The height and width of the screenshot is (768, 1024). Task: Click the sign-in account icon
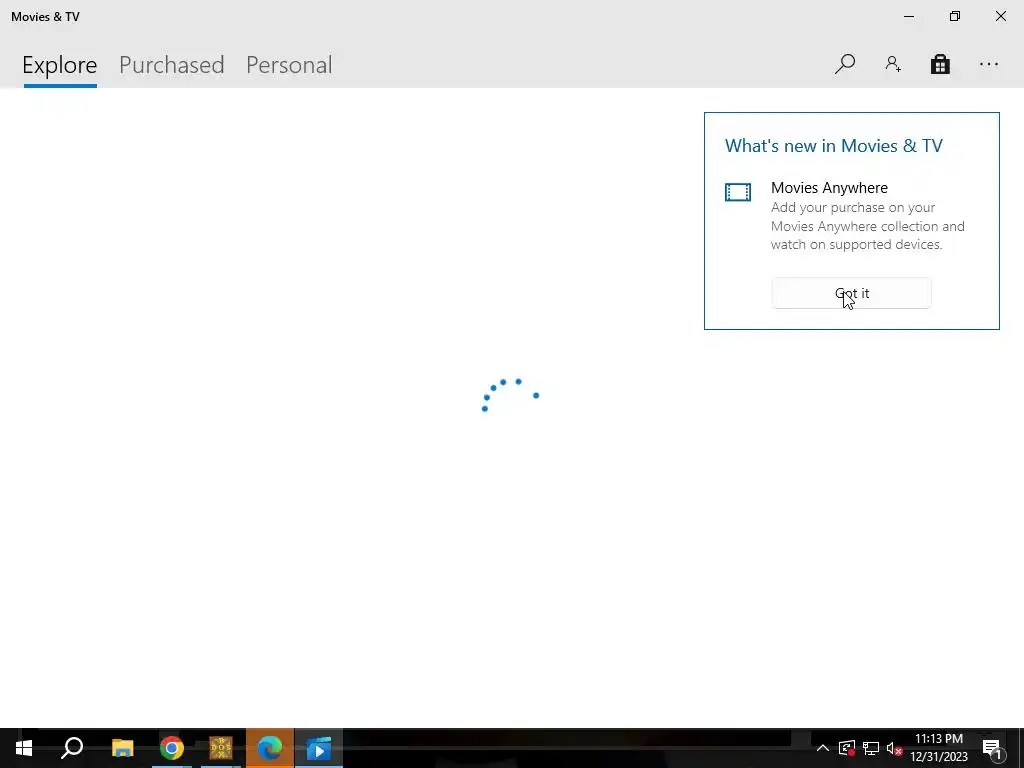coord(893,64)
